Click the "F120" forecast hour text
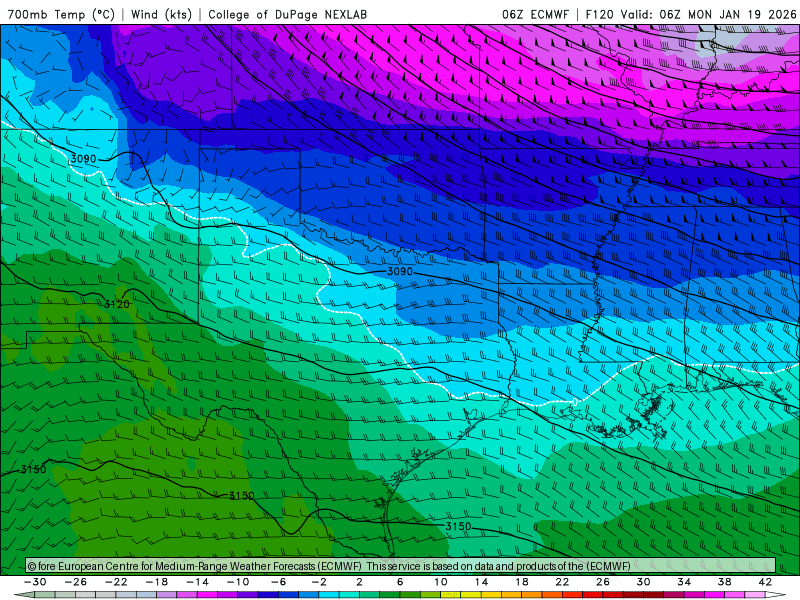Image resolution: width=800 pixels, height=600 pixels. [599, 14]
